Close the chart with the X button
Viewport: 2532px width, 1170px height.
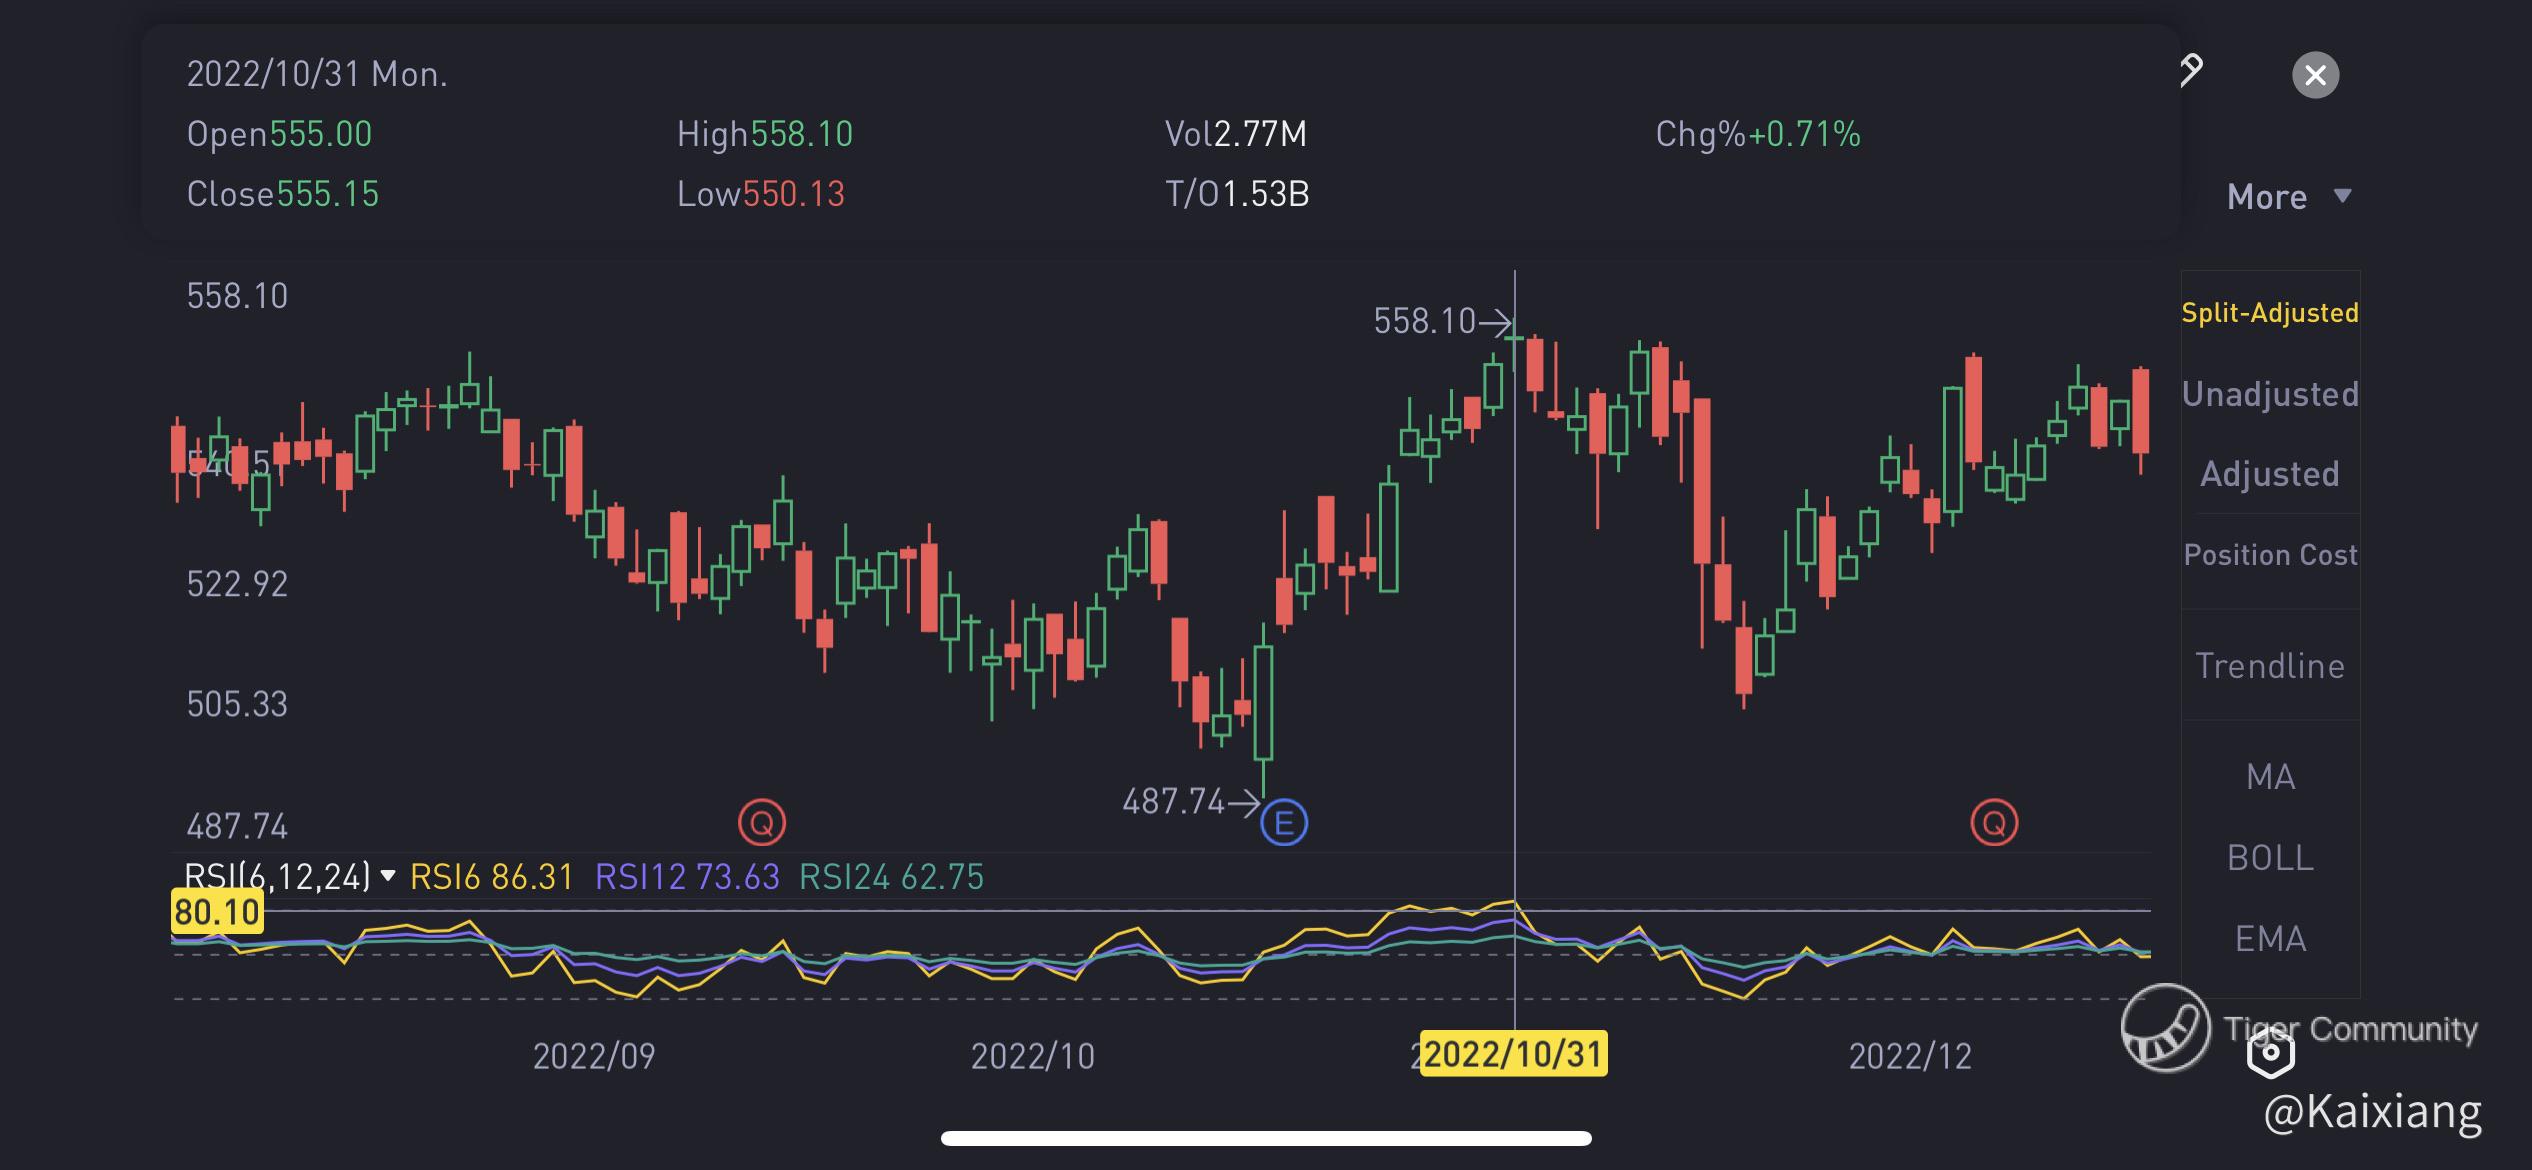click(x=2315, y=75)
